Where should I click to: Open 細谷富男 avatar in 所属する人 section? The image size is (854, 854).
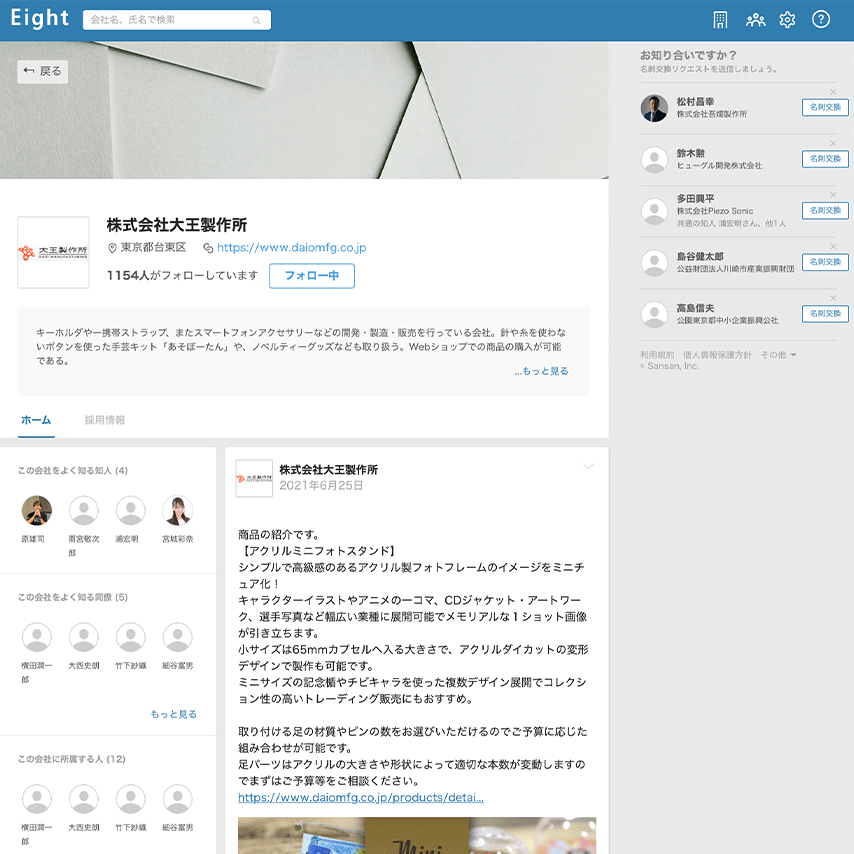[178, 799]
